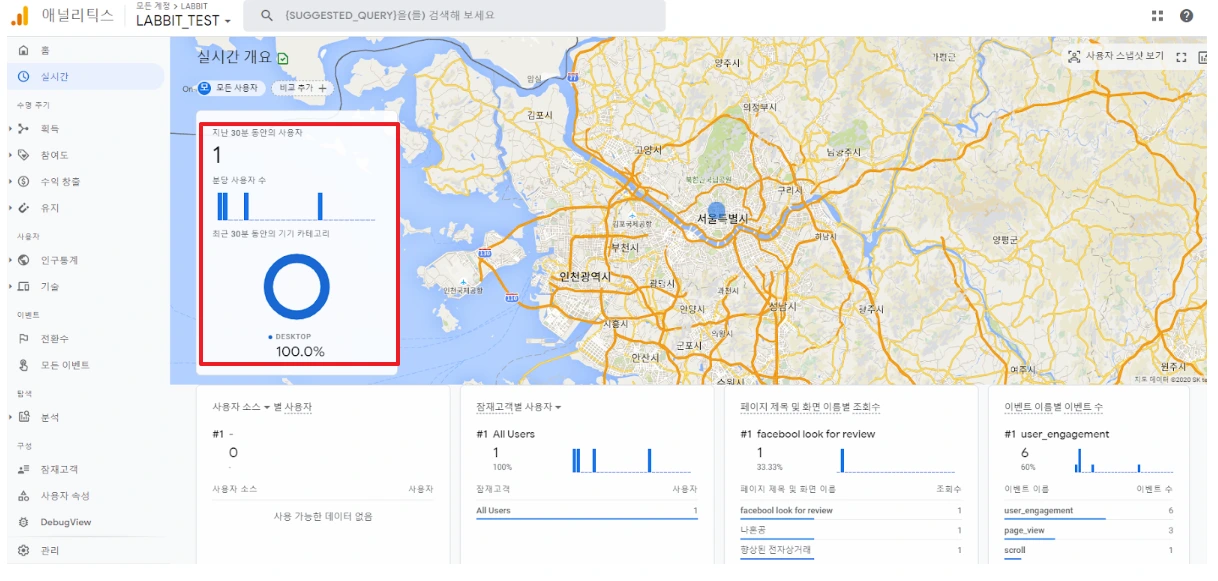Click 사용자 스냅샷 보기 button
Screen dimensions: 1218x581
coord(1116,57)
